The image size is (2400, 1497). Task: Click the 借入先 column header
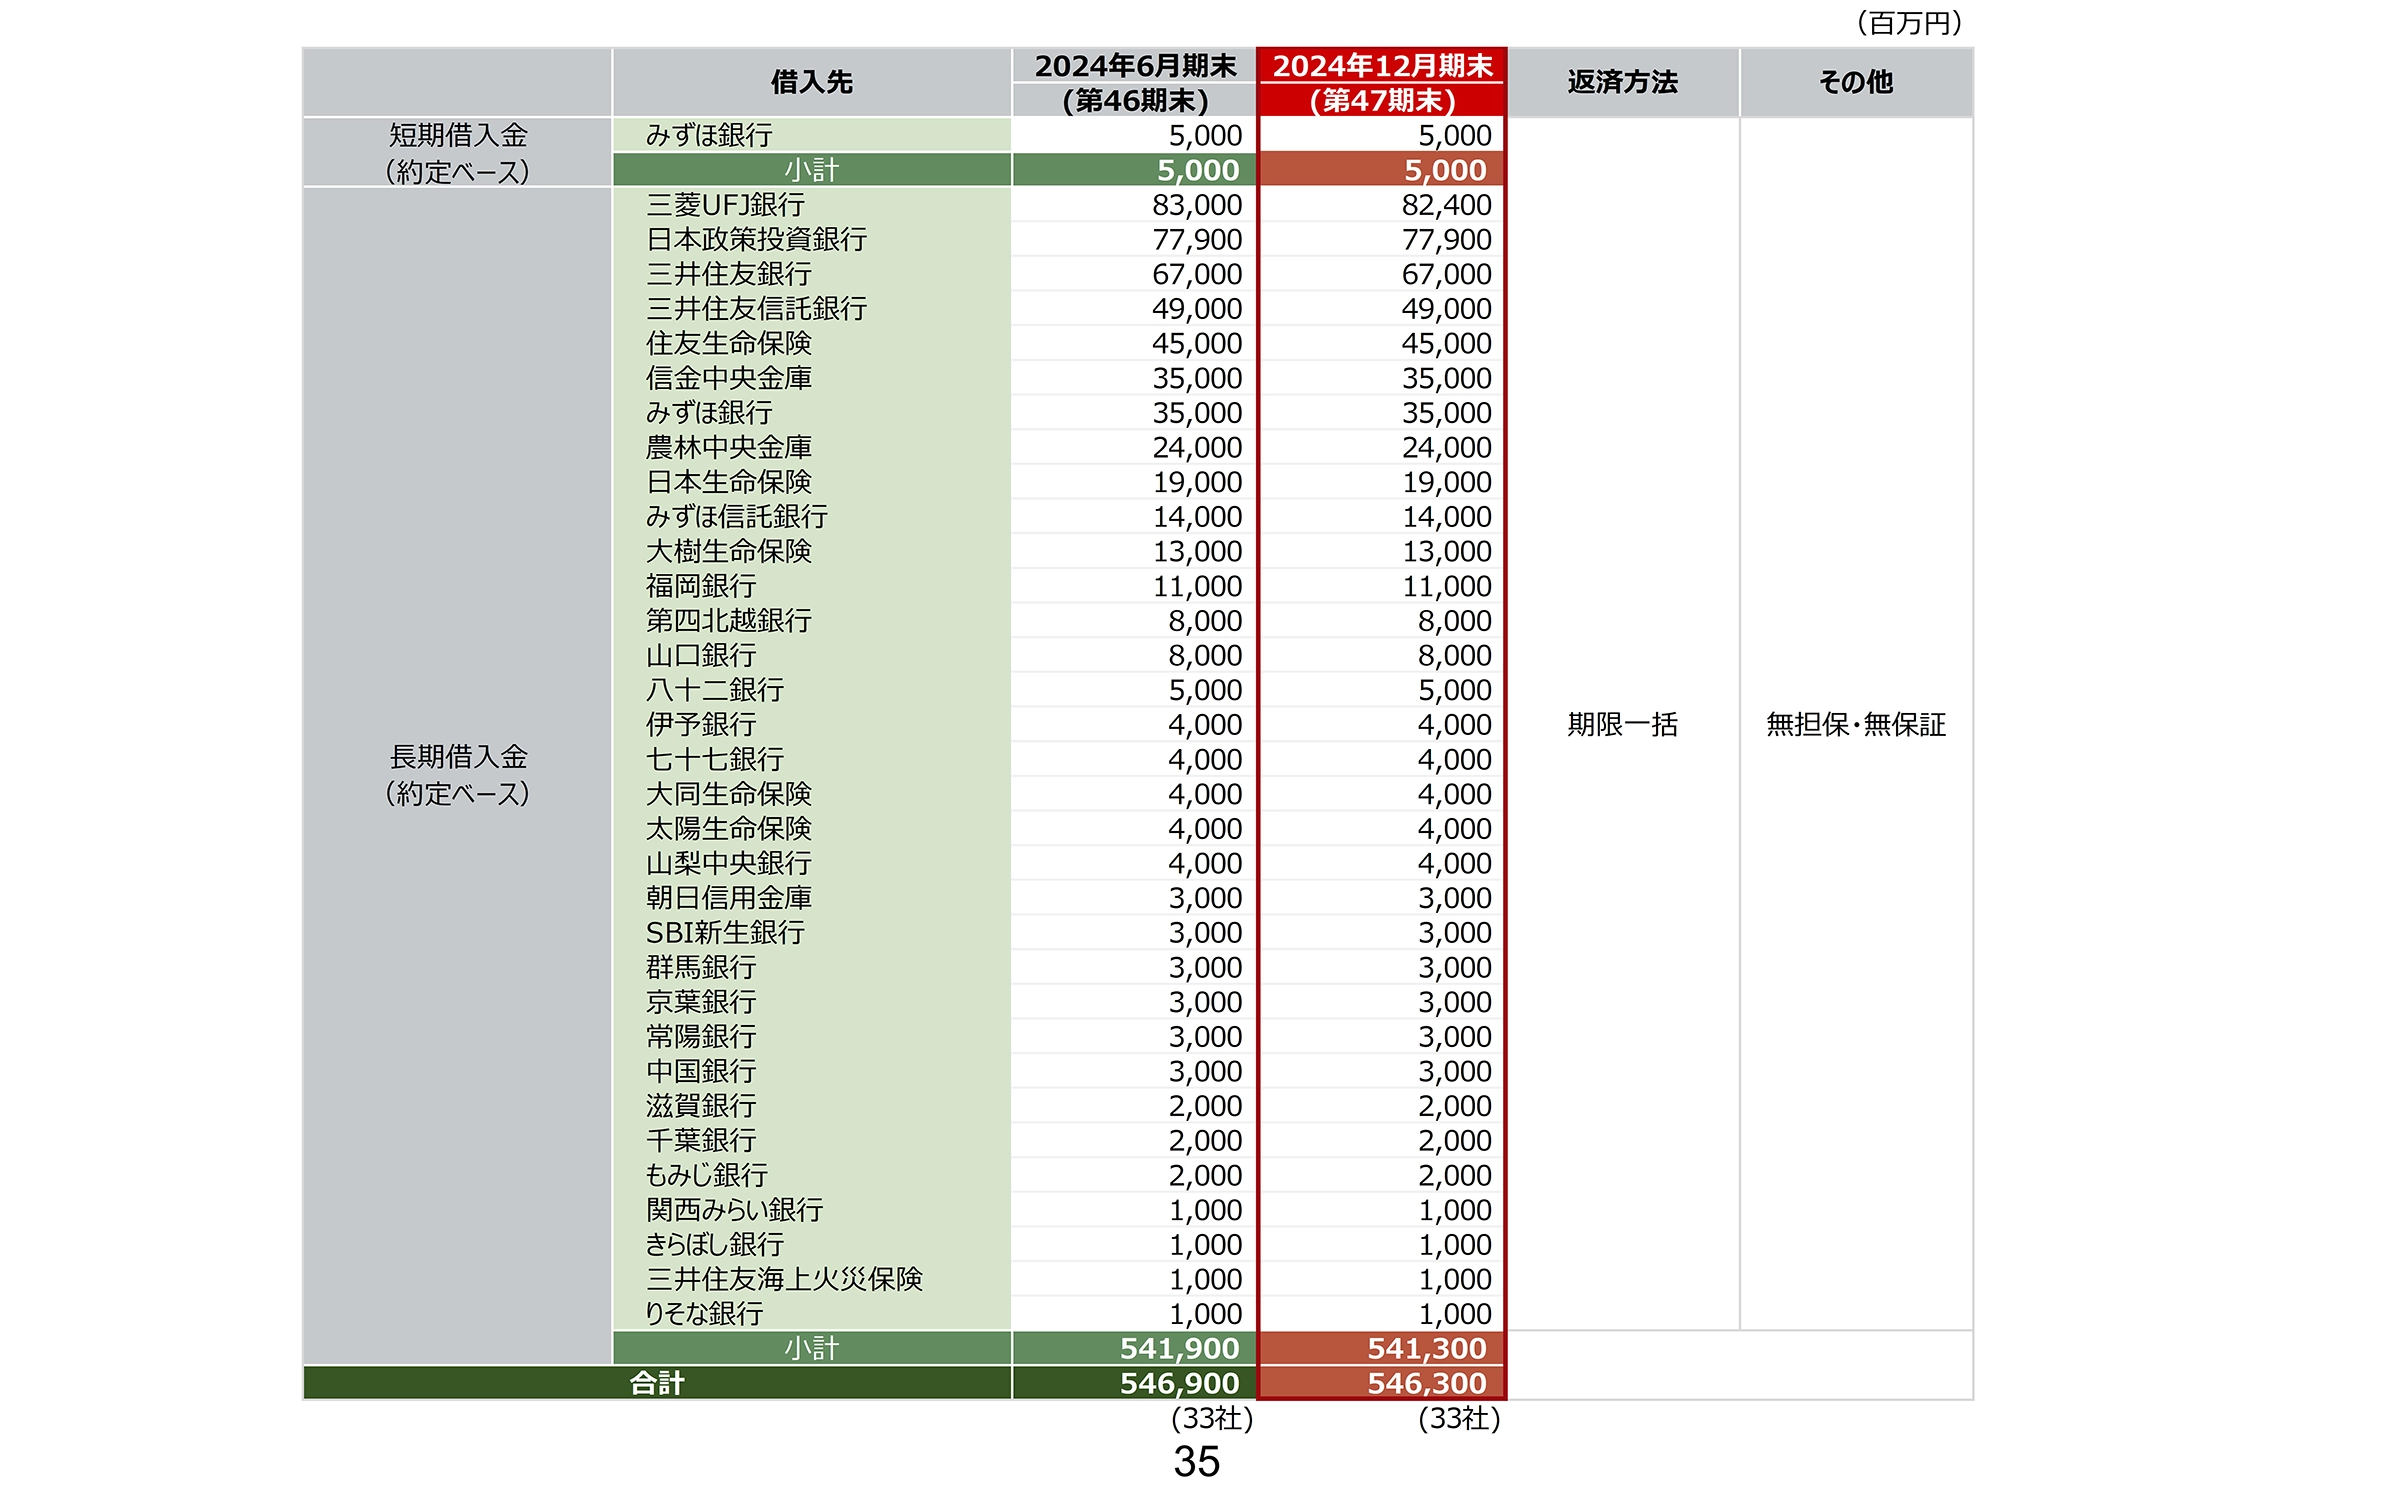pos(811,82)
